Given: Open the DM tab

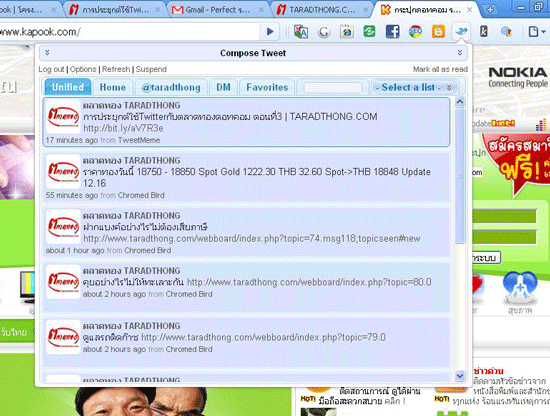Looking at the screenshot, I should [223, 87].
